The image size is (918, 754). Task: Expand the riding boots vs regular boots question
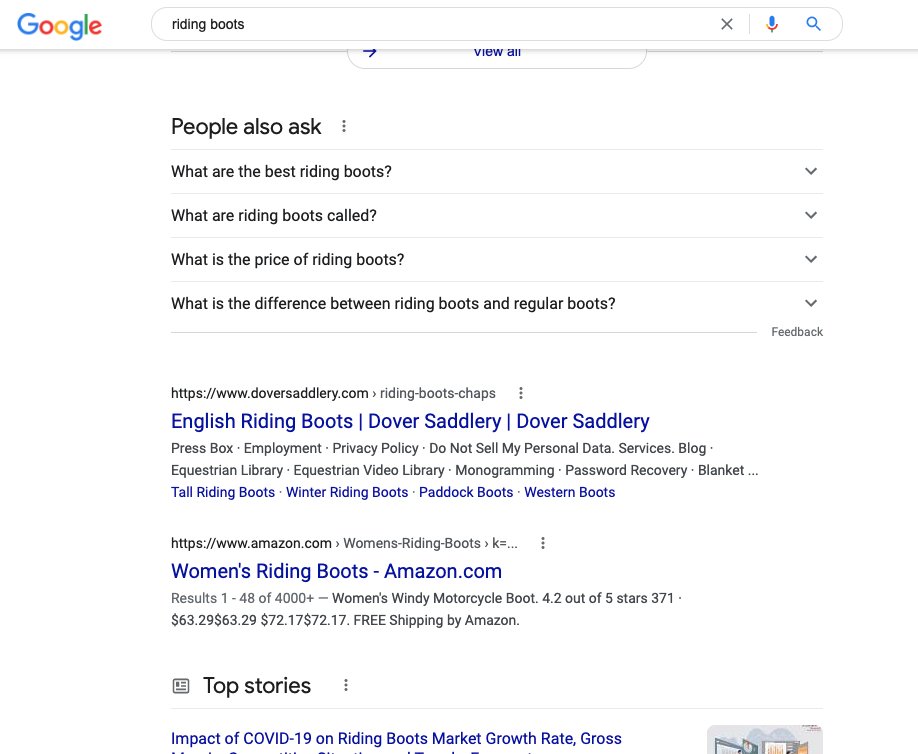point(496,303)
